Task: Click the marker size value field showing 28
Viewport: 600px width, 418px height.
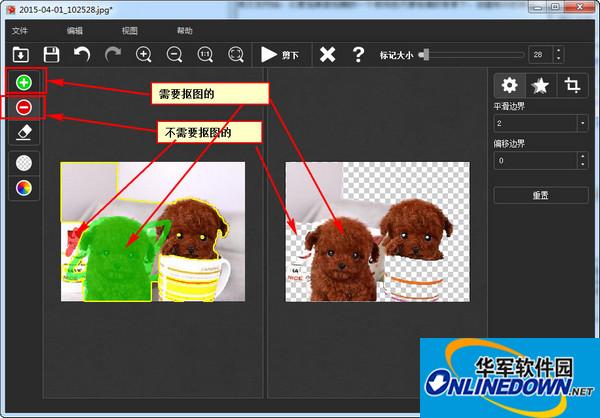Action: pos(540,55)
